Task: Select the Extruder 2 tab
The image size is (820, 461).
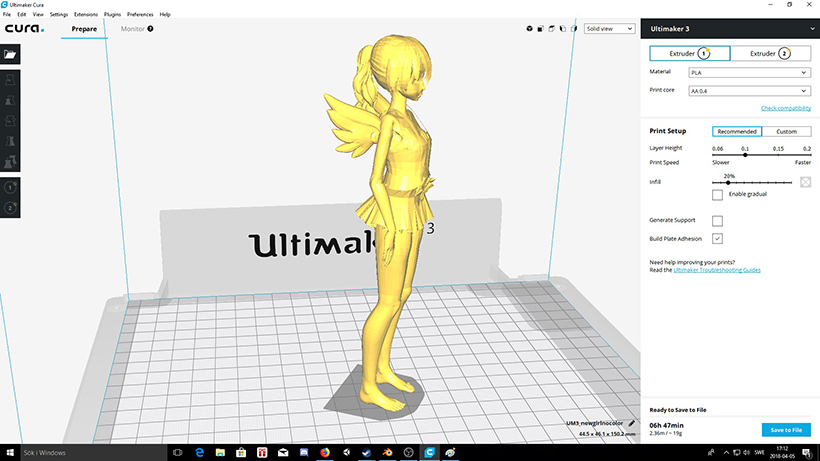Action: [x=770, y=53]
